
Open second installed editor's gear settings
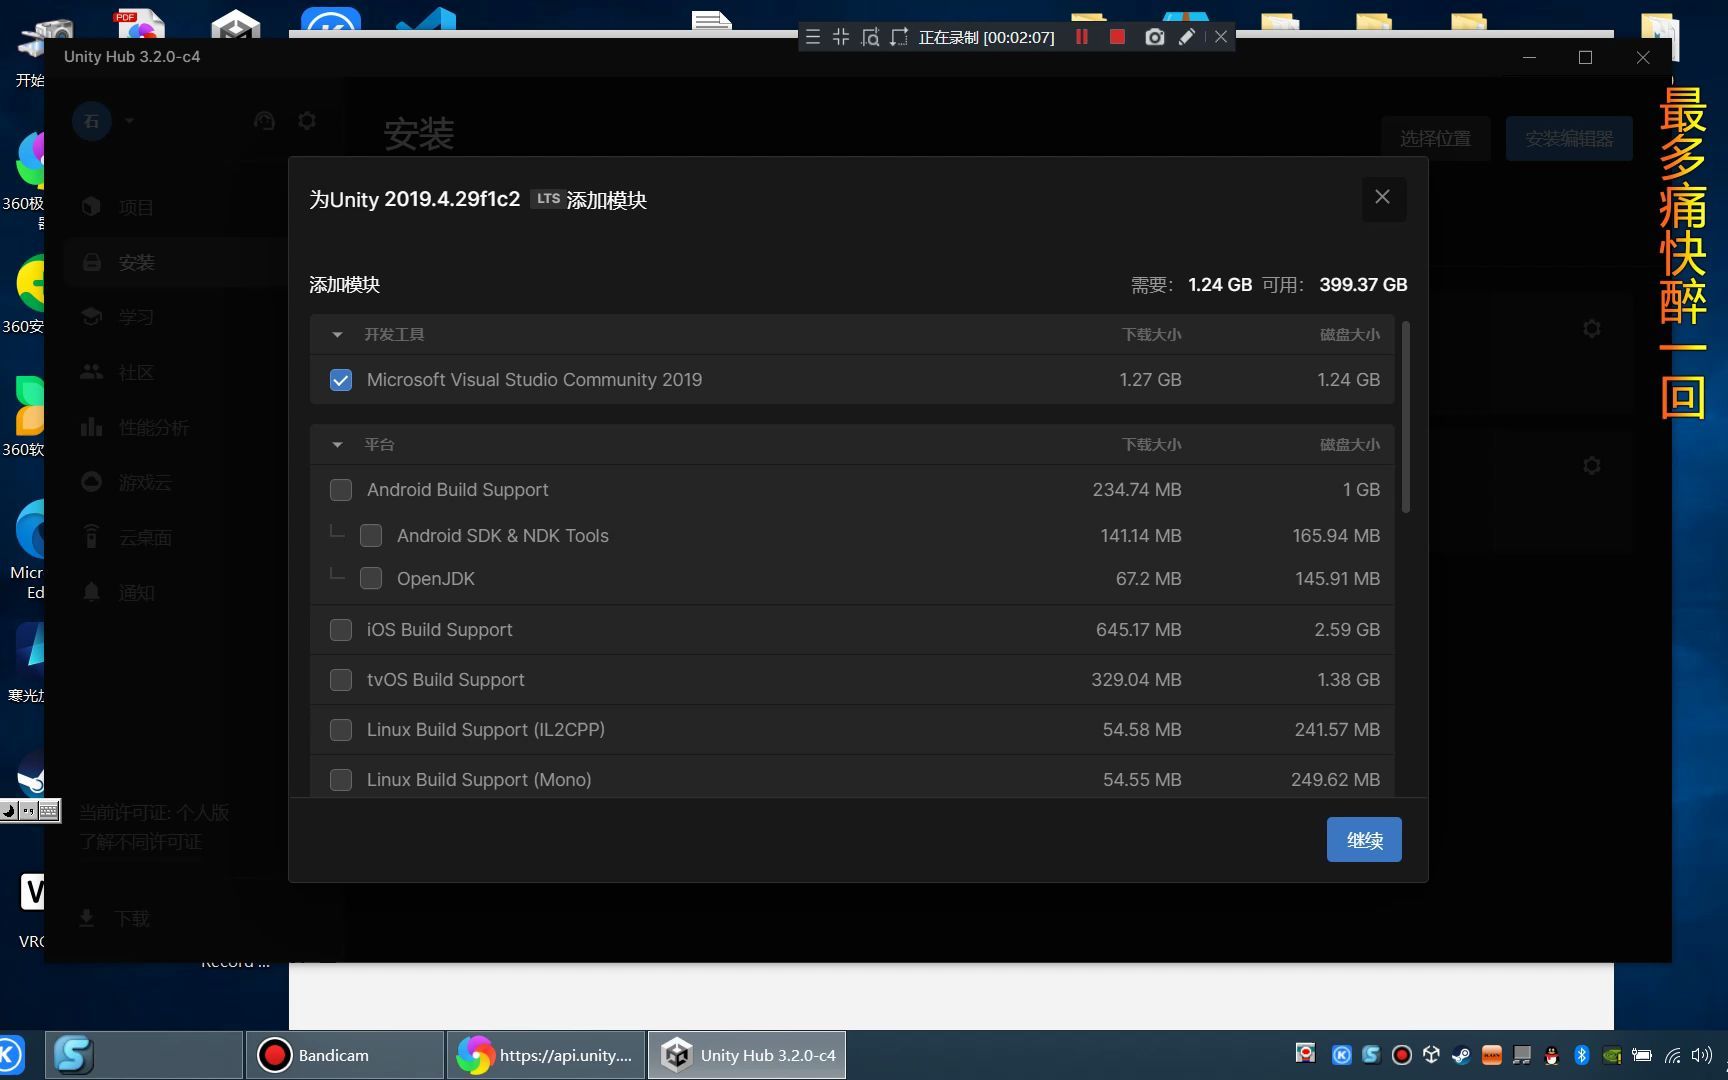pos(1592,466)
